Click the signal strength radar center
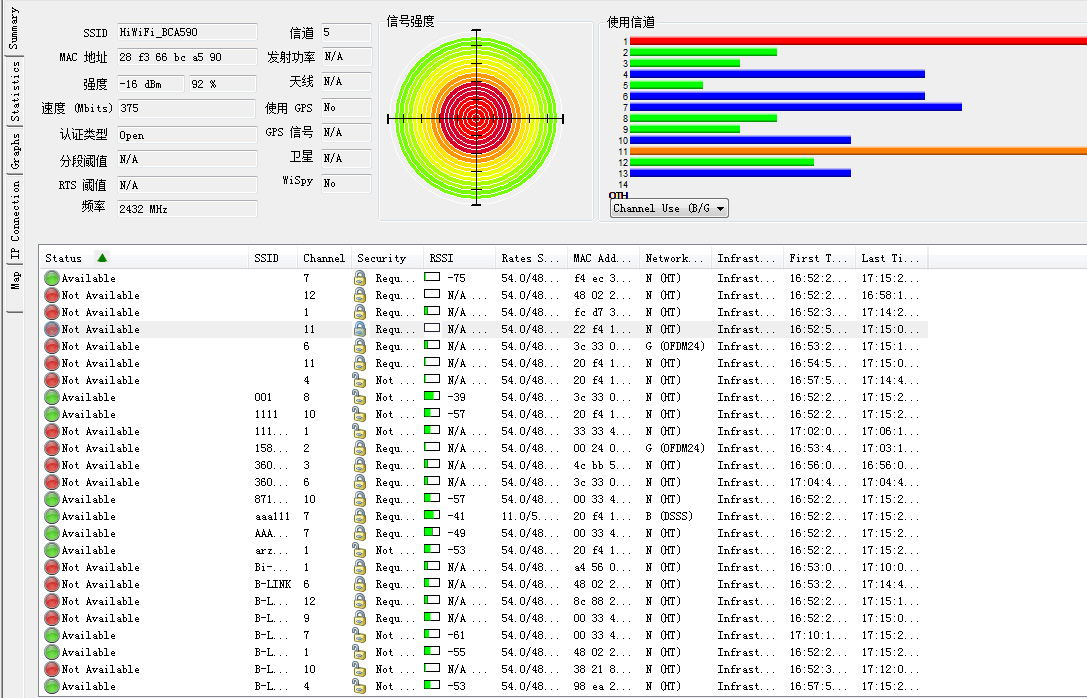Screen dimensions: 1087x698 [x=476, y=119]
